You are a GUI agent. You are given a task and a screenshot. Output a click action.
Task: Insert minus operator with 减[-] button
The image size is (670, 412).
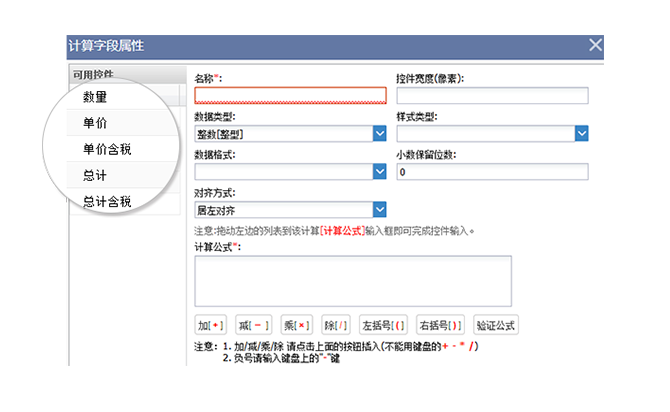click(254, 325)
